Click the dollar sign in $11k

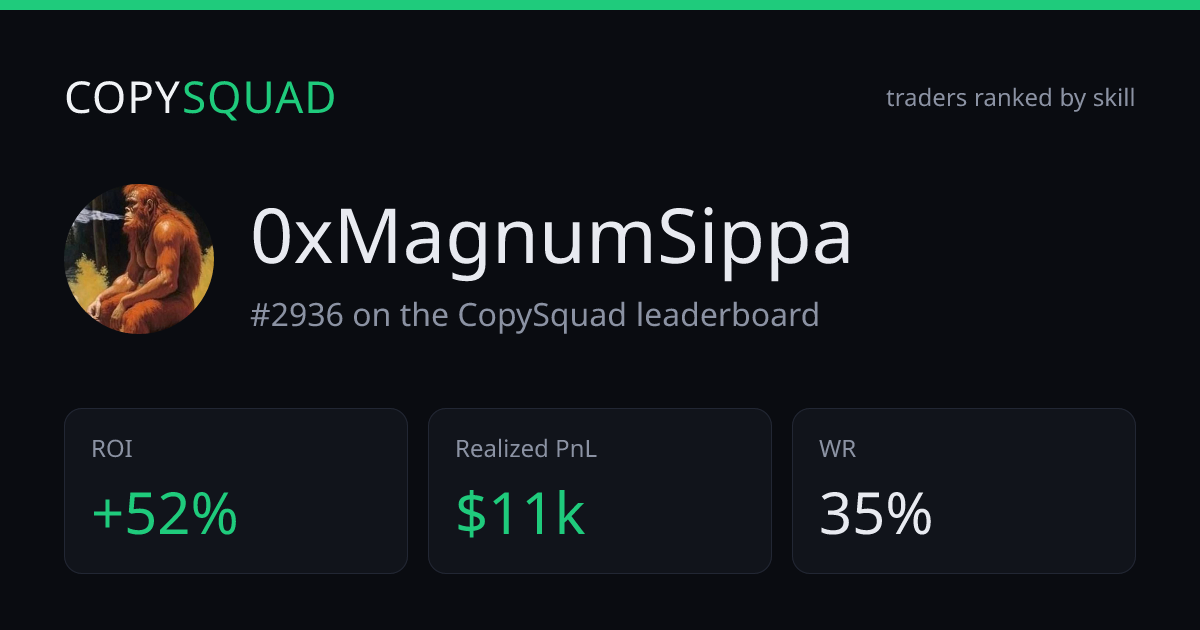pos(471,515)
